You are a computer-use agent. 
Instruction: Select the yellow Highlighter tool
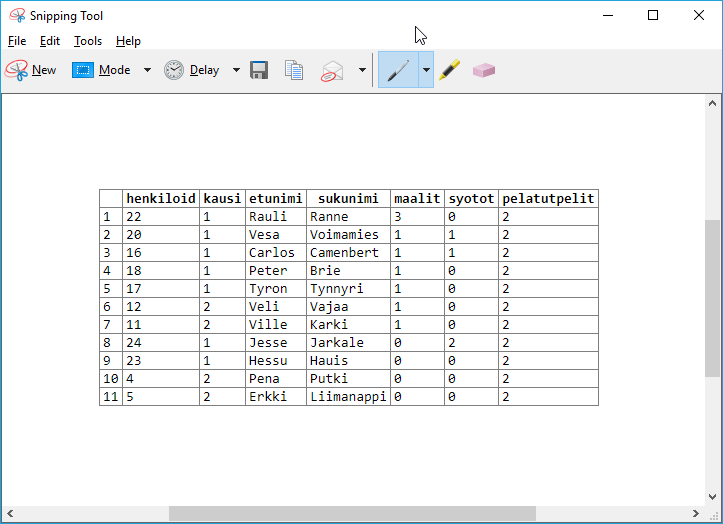pos(450,70)
